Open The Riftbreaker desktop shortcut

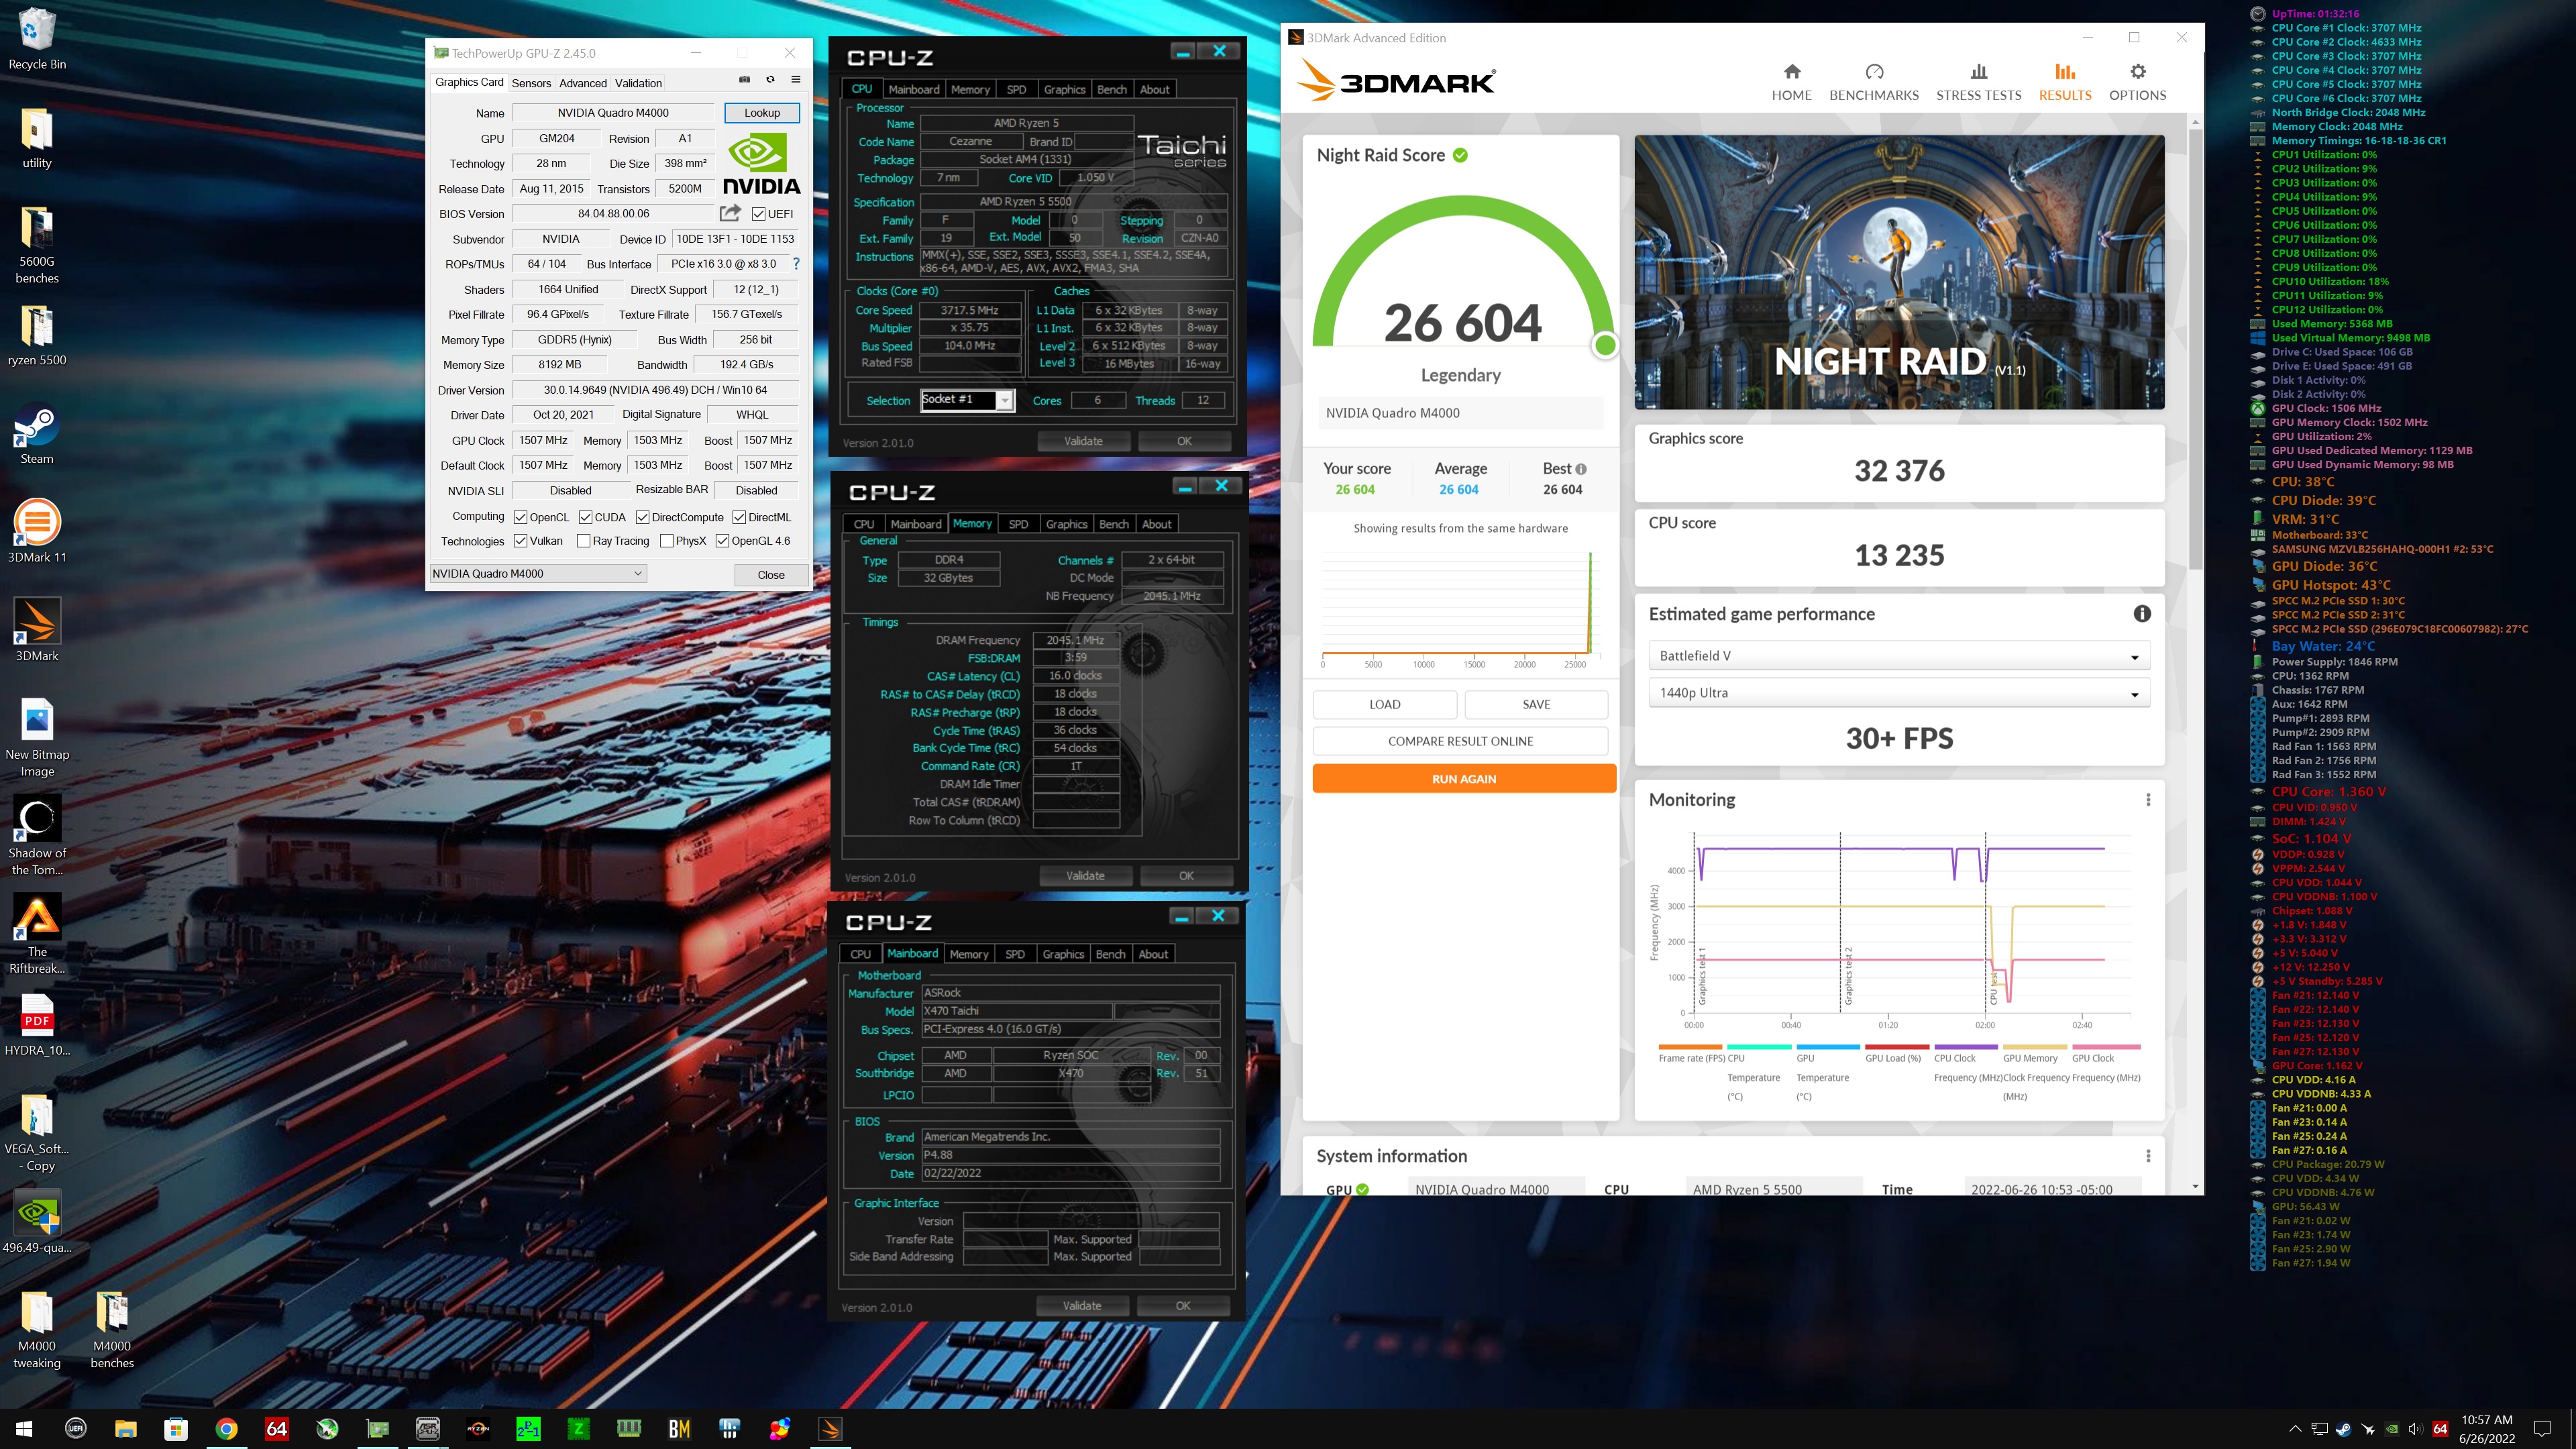[37, 934]
